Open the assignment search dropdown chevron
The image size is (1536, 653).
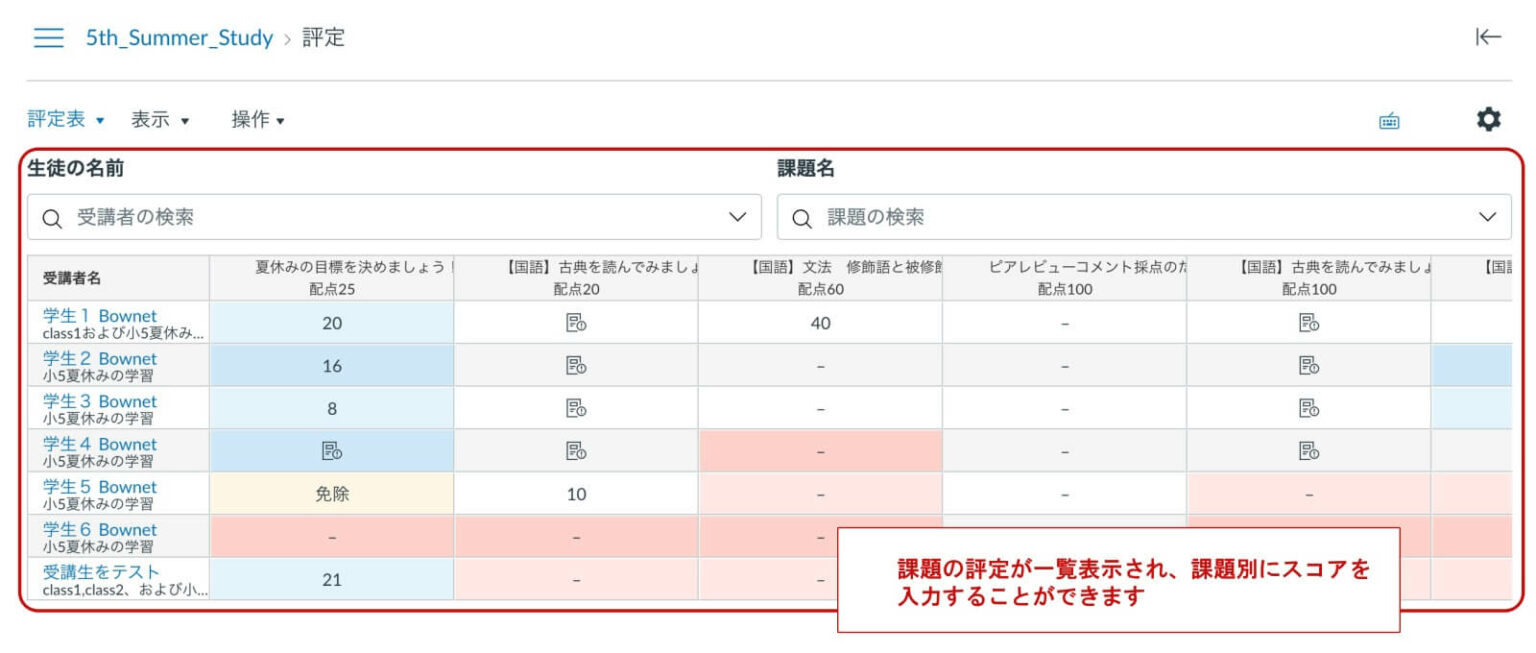(x=1489, y=216)
